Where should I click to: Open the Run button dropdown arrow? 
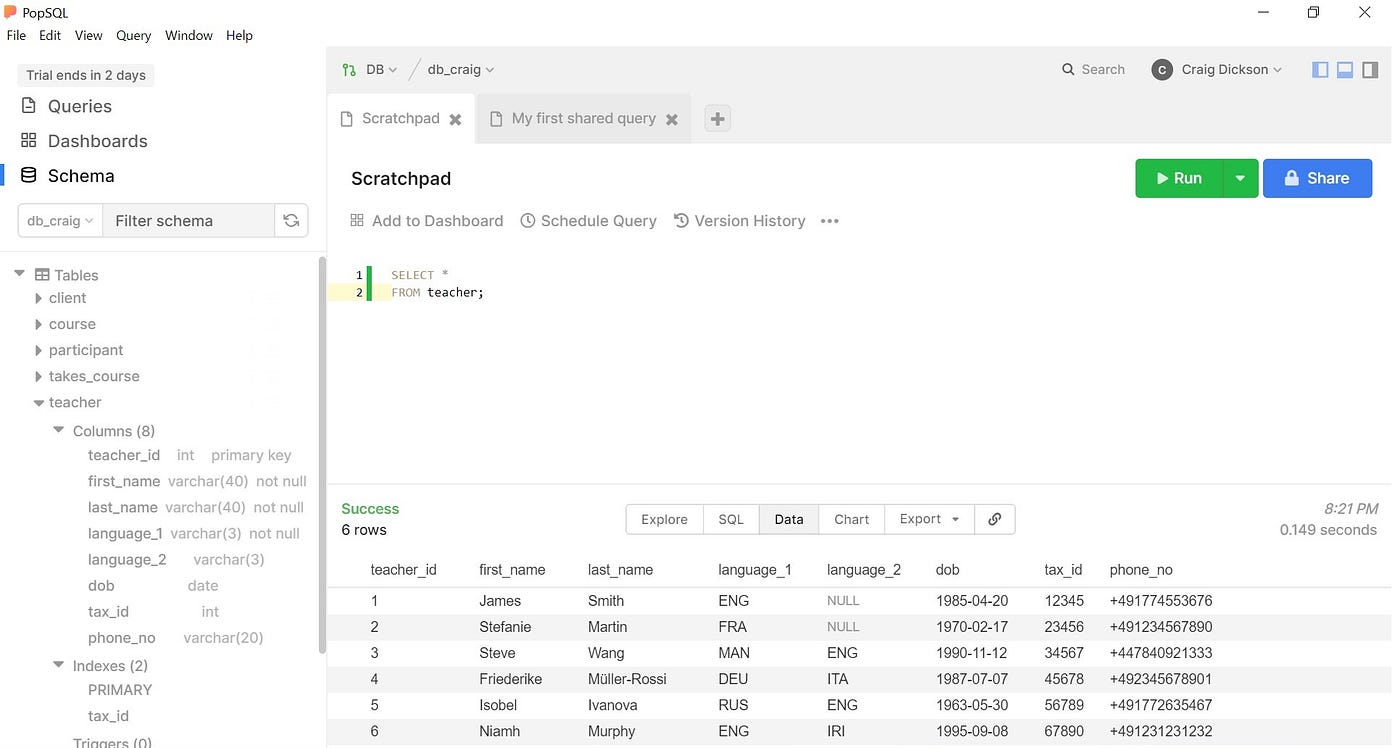[x=1240, y=178]
